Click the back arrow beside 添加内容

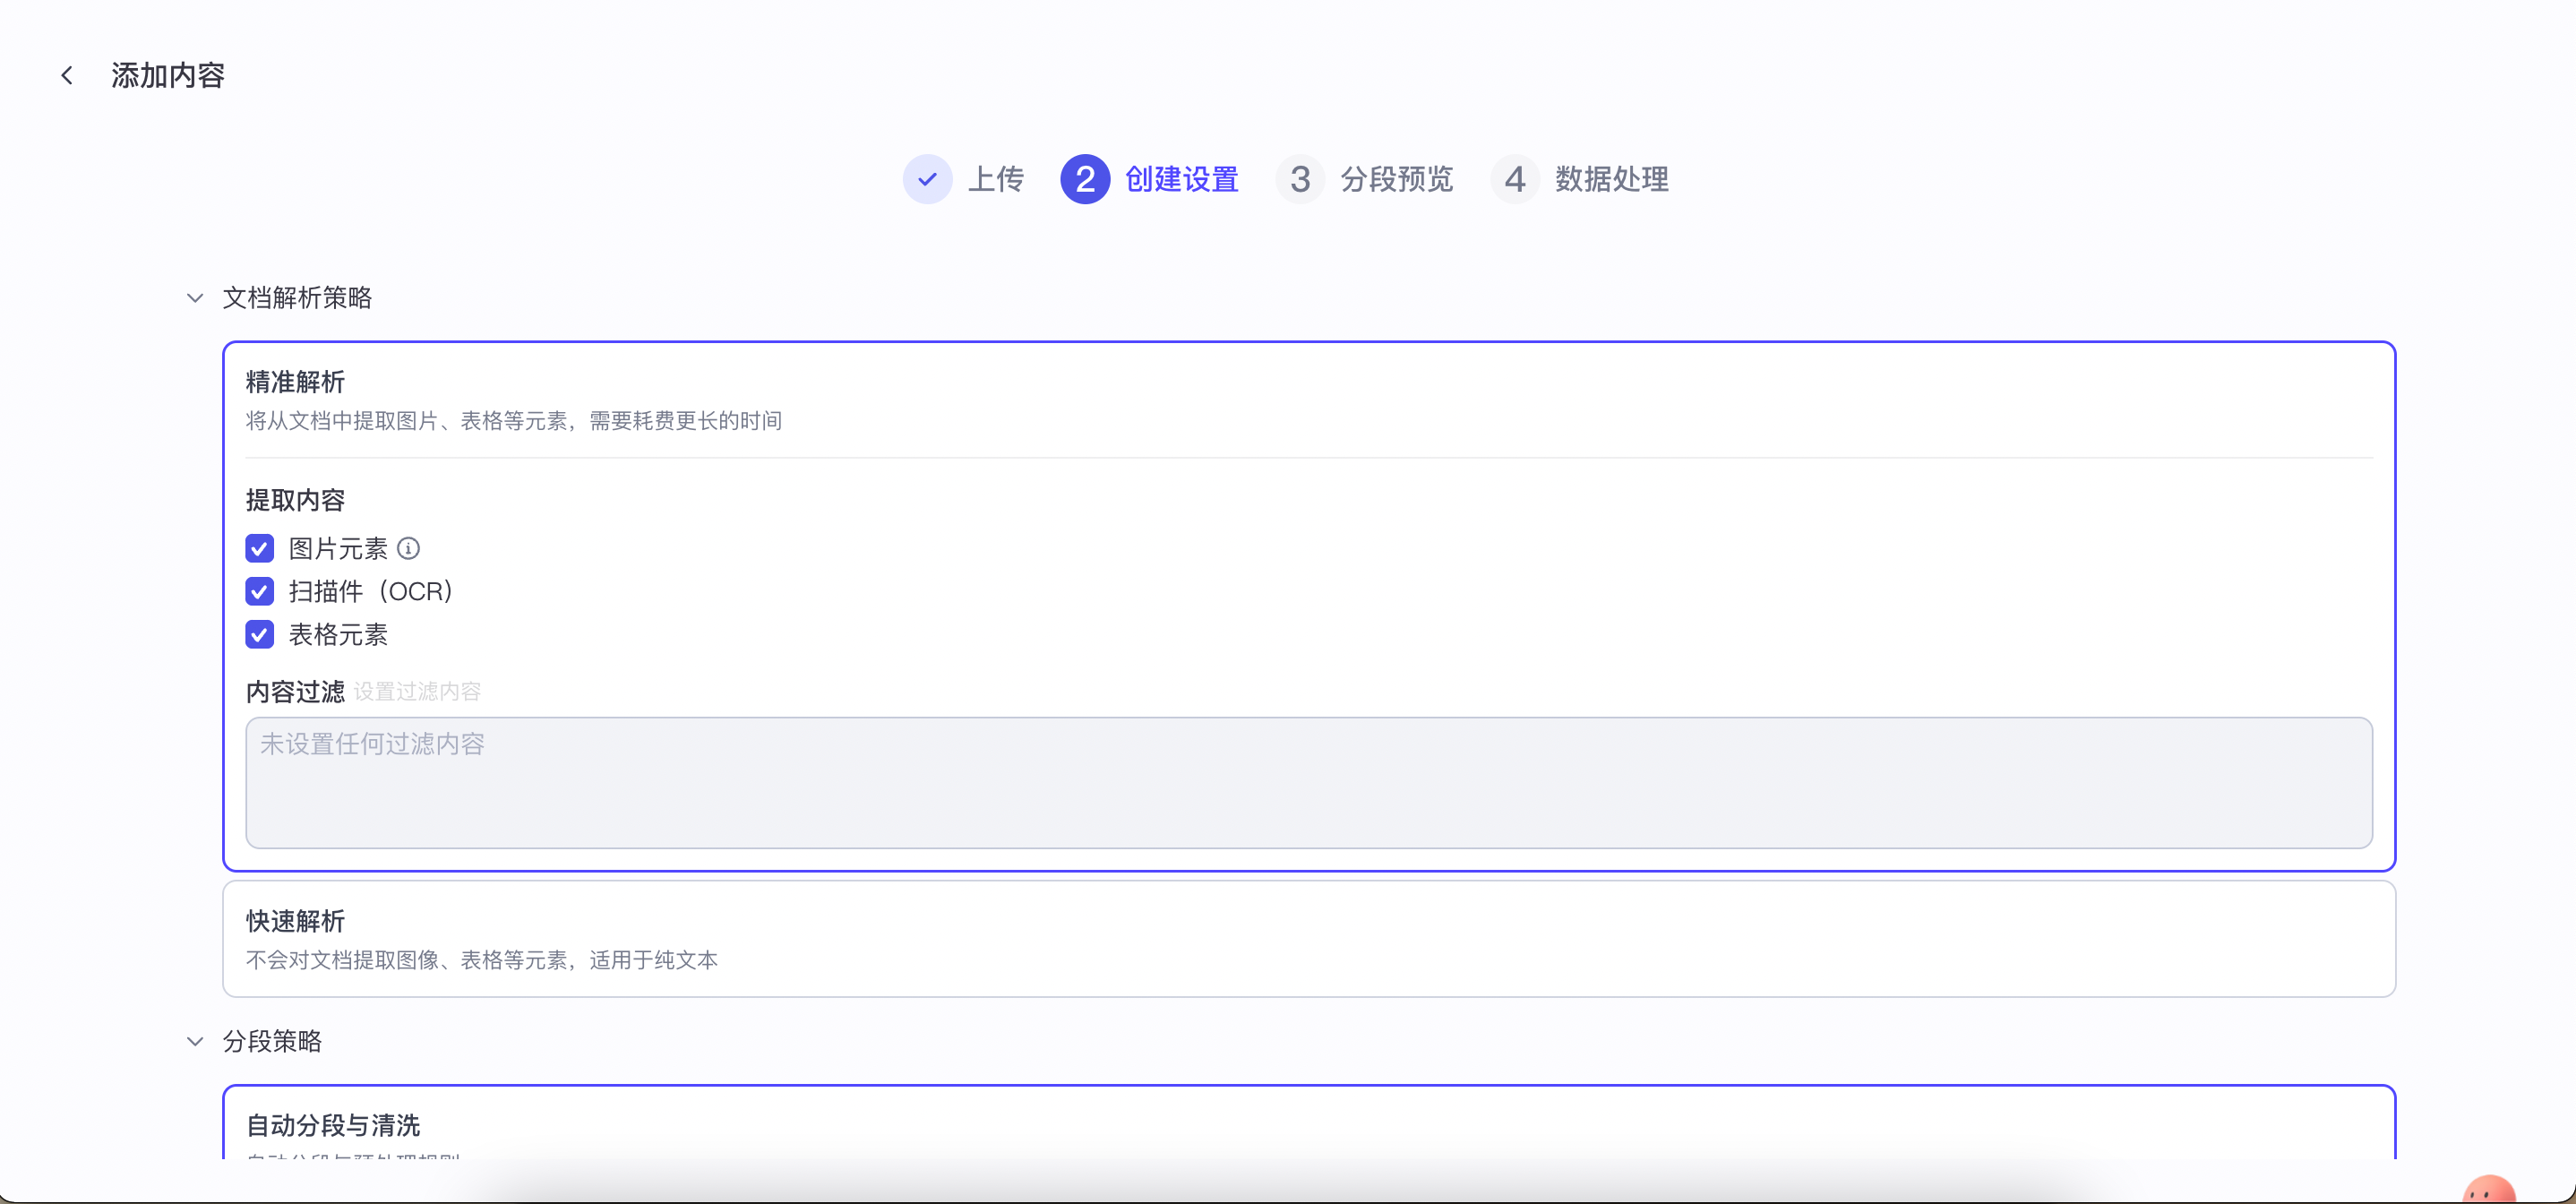[x=67, y=75]
